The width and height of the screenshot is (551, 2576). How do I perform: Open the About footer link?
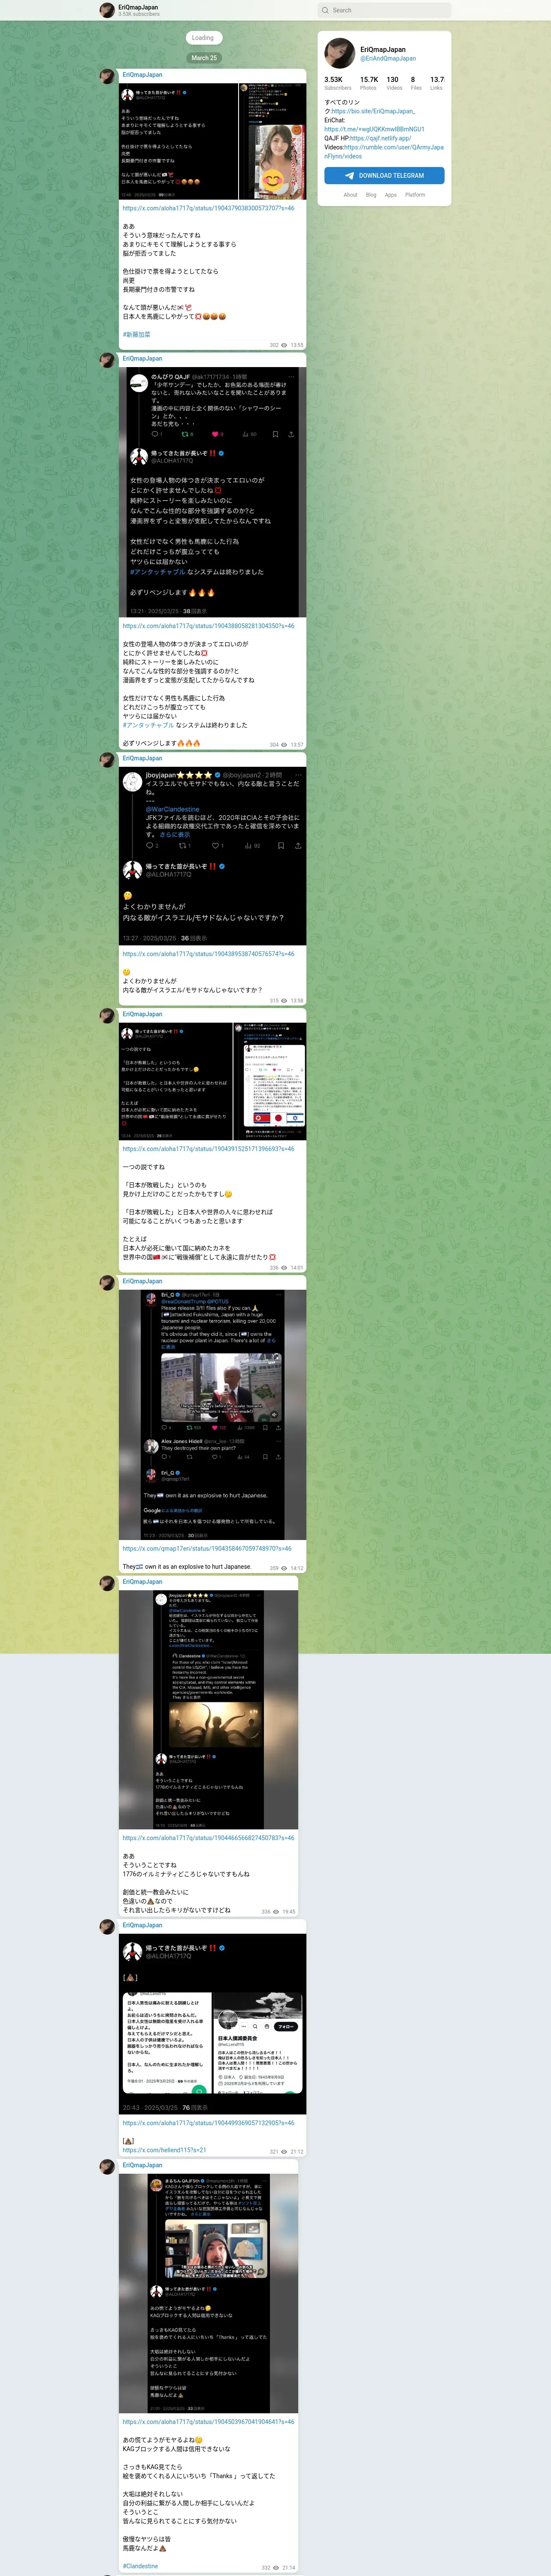click(350, 195)
